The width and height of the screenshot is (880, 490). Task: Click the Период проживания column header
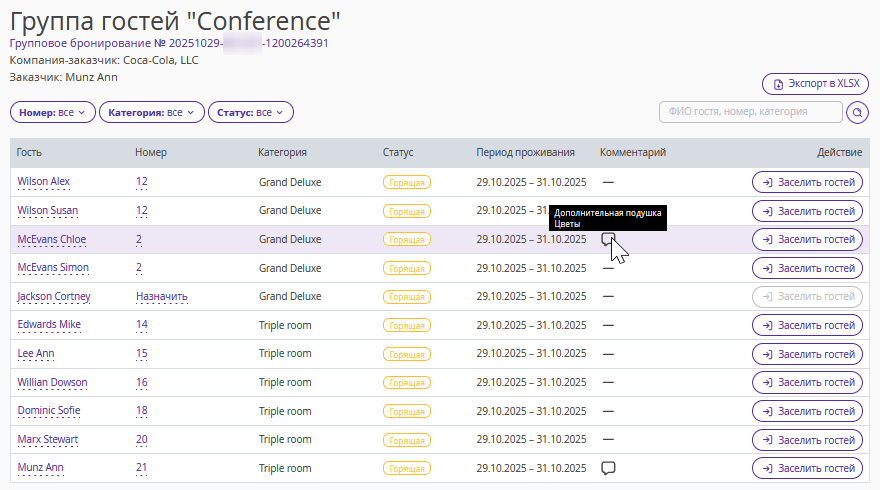[525, 153]
